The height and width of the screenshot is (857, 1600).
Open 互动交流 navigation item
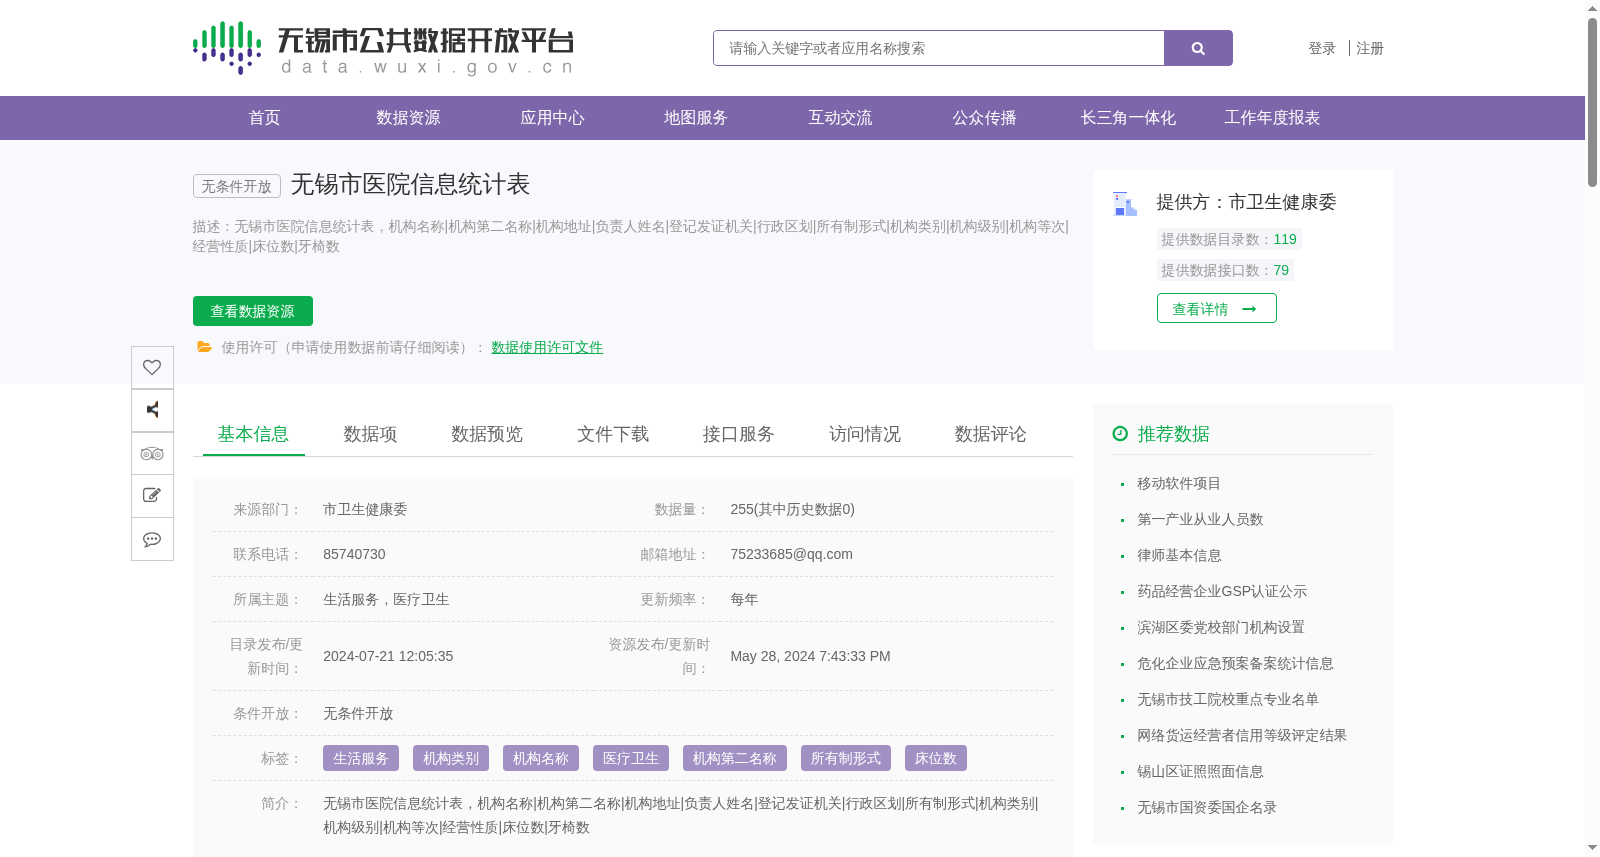[x=840, y=118]
